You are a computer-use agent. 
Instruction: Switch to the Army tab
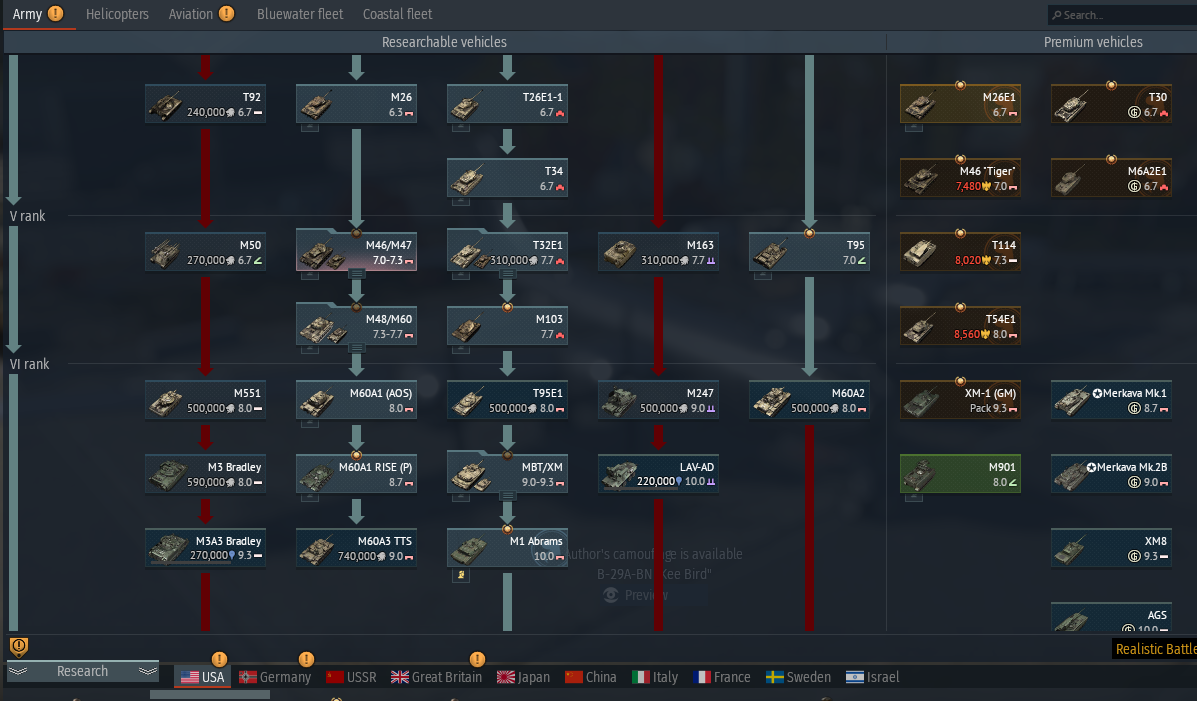[38, 14]
